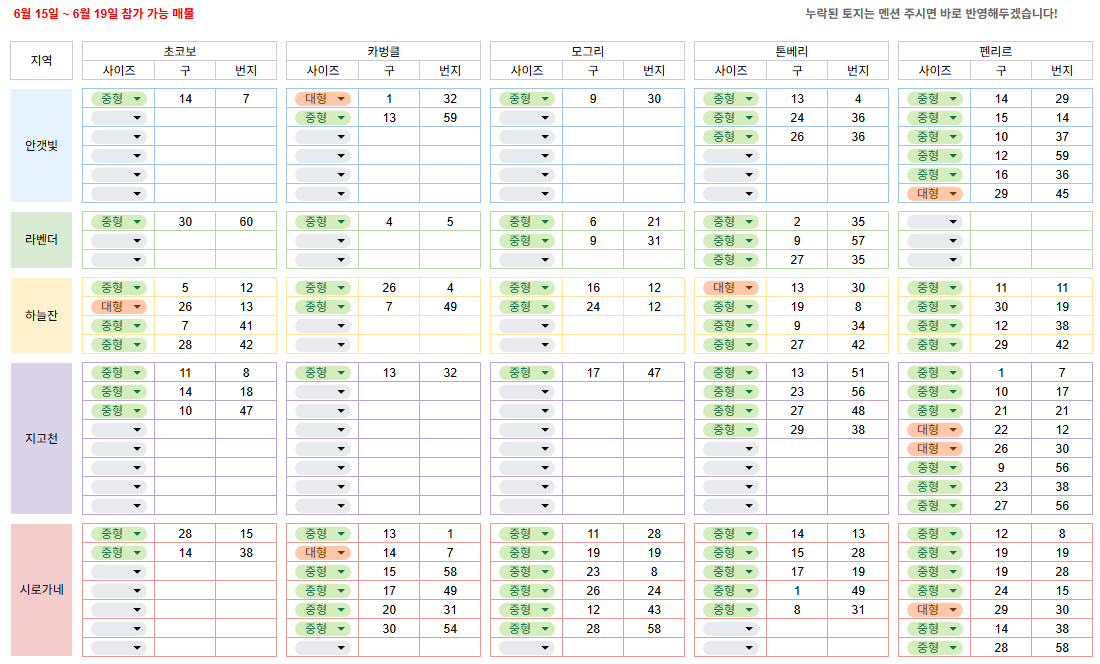Select plot cell 7 in 펜리르 지고천
This screenshot has height=664, width=1100.
coord(1062,373)
